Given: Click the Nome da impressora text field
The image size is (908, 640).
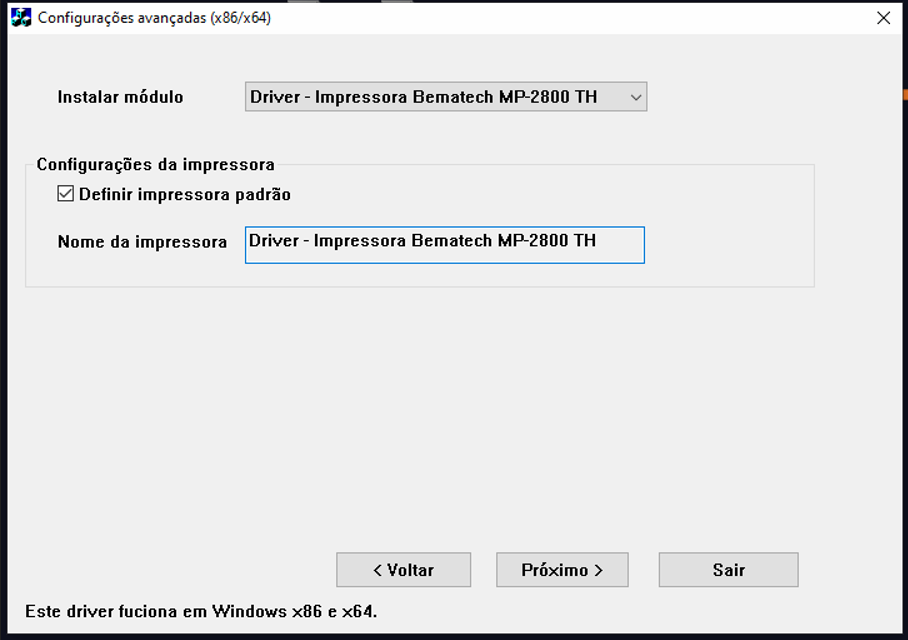Looking at the screenshot, I should 445,245.
